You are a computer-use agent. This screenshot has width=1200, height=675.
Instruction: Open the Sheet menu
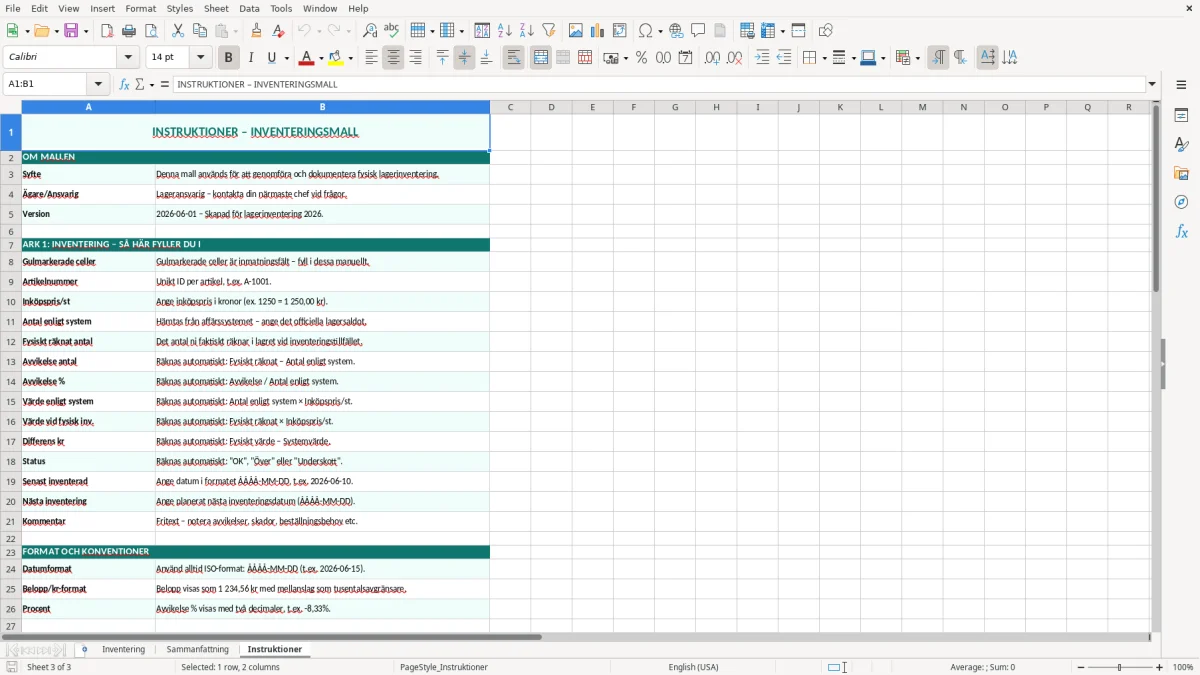pyautogui.click(x=211, y=8)
